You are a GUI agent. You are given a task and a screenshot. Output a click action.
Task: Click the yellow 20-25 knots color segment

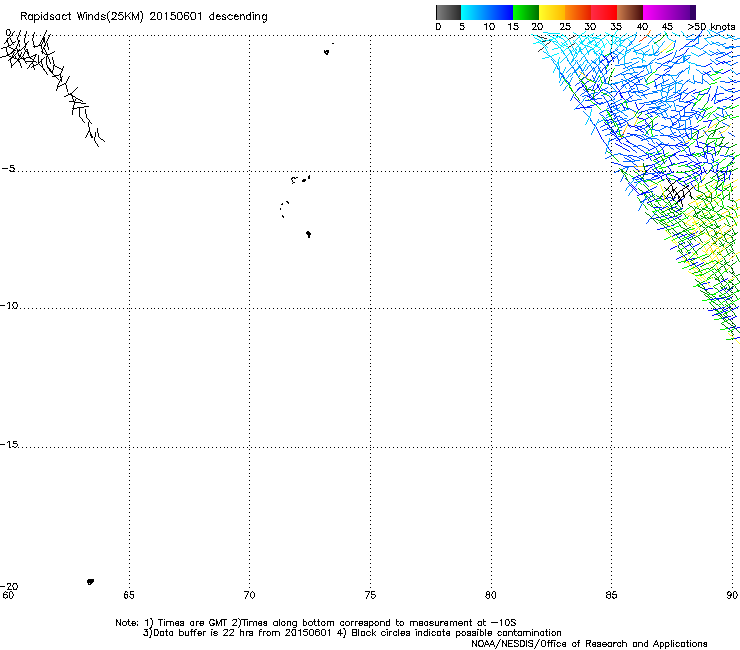pos(552,12)
